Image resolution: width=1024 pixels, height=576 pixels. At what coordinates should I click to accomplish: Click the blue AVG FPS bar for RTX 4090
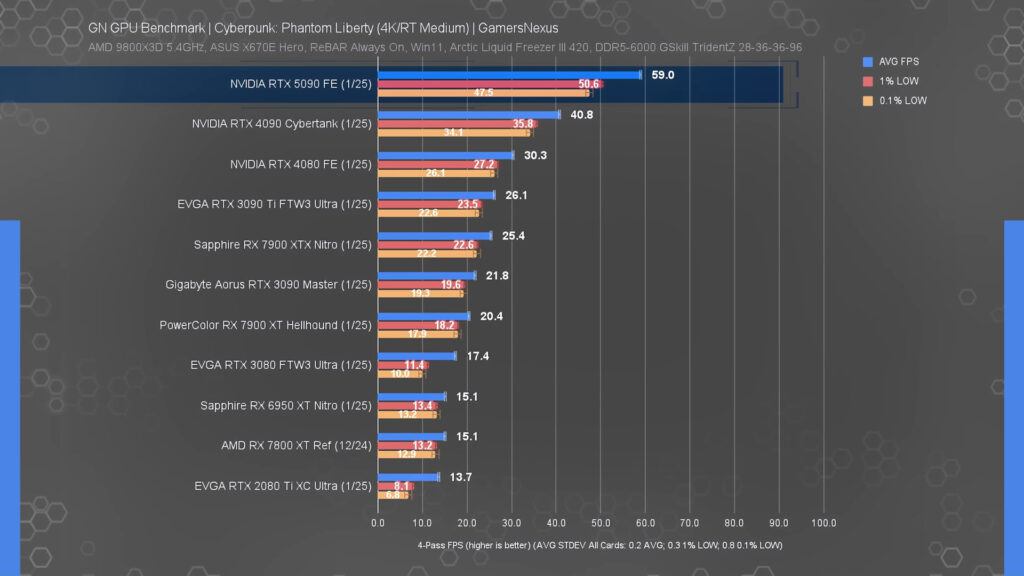(x=469, y=115)
